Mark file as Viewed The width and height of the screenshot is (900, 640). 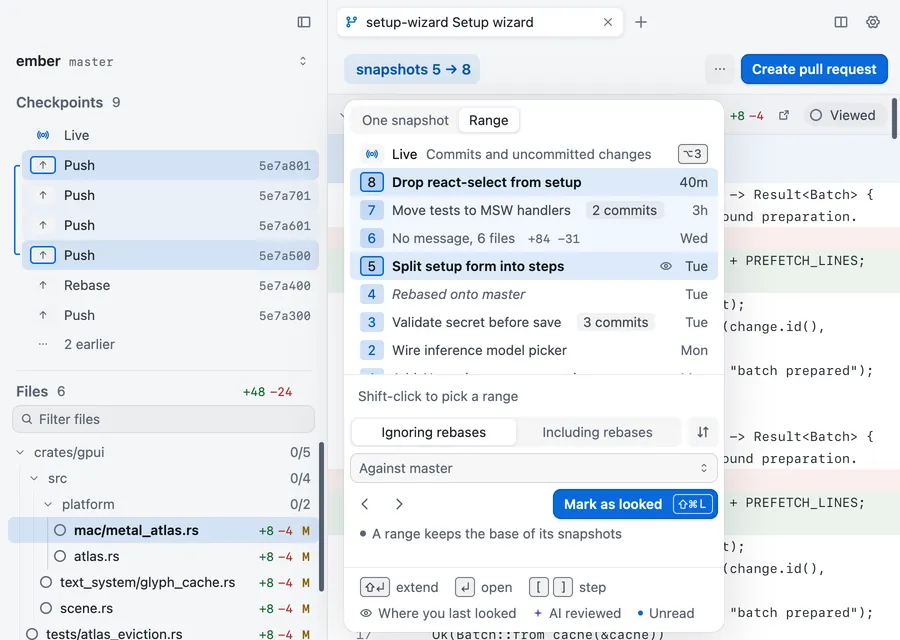(x=843, y=115)
